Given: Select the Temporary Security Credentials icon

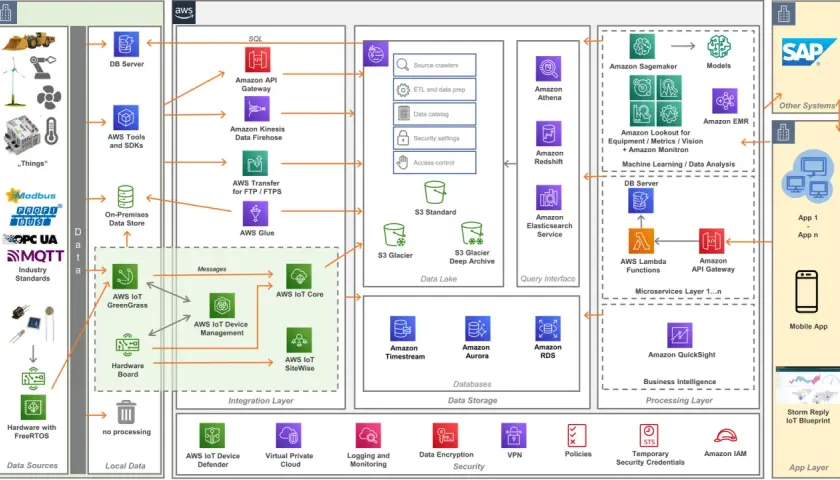Looking at the screenshot, I should point(649,436).
